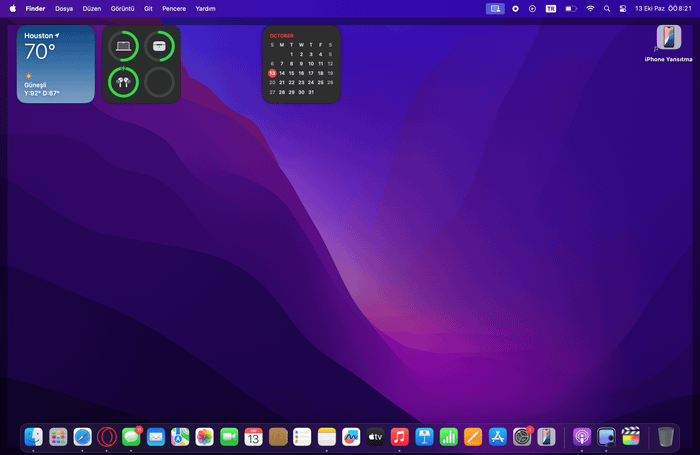Image resolution: width=700 pixels, height=455 pixels.
Task: Launch Freeform from the Dock
Action: 351,437
